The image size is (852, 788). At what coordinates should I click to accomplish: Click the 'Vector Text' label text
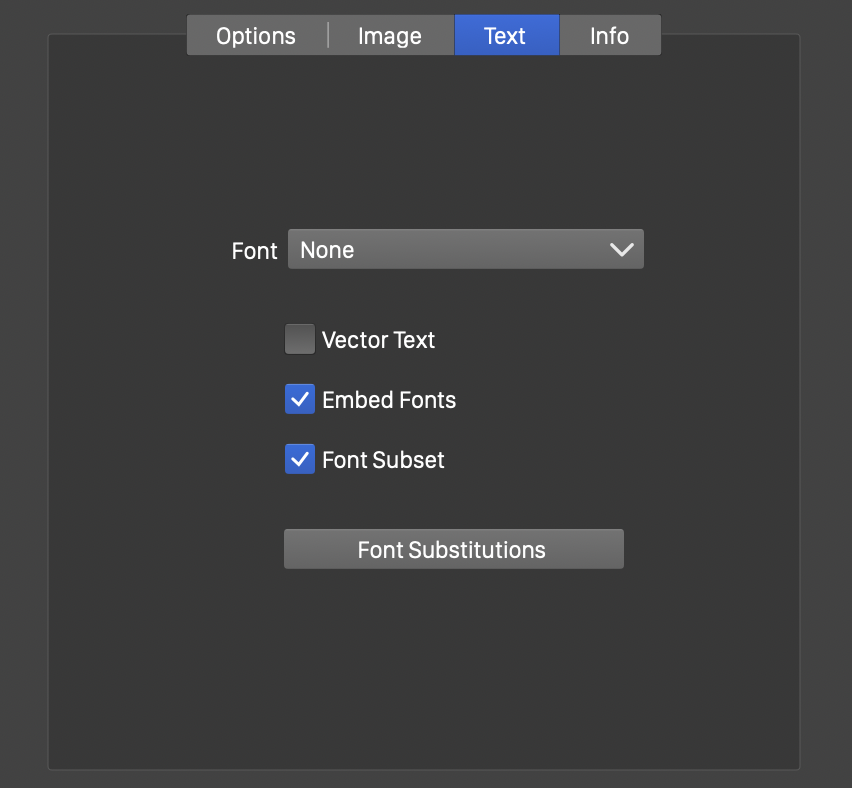(378, 340)
